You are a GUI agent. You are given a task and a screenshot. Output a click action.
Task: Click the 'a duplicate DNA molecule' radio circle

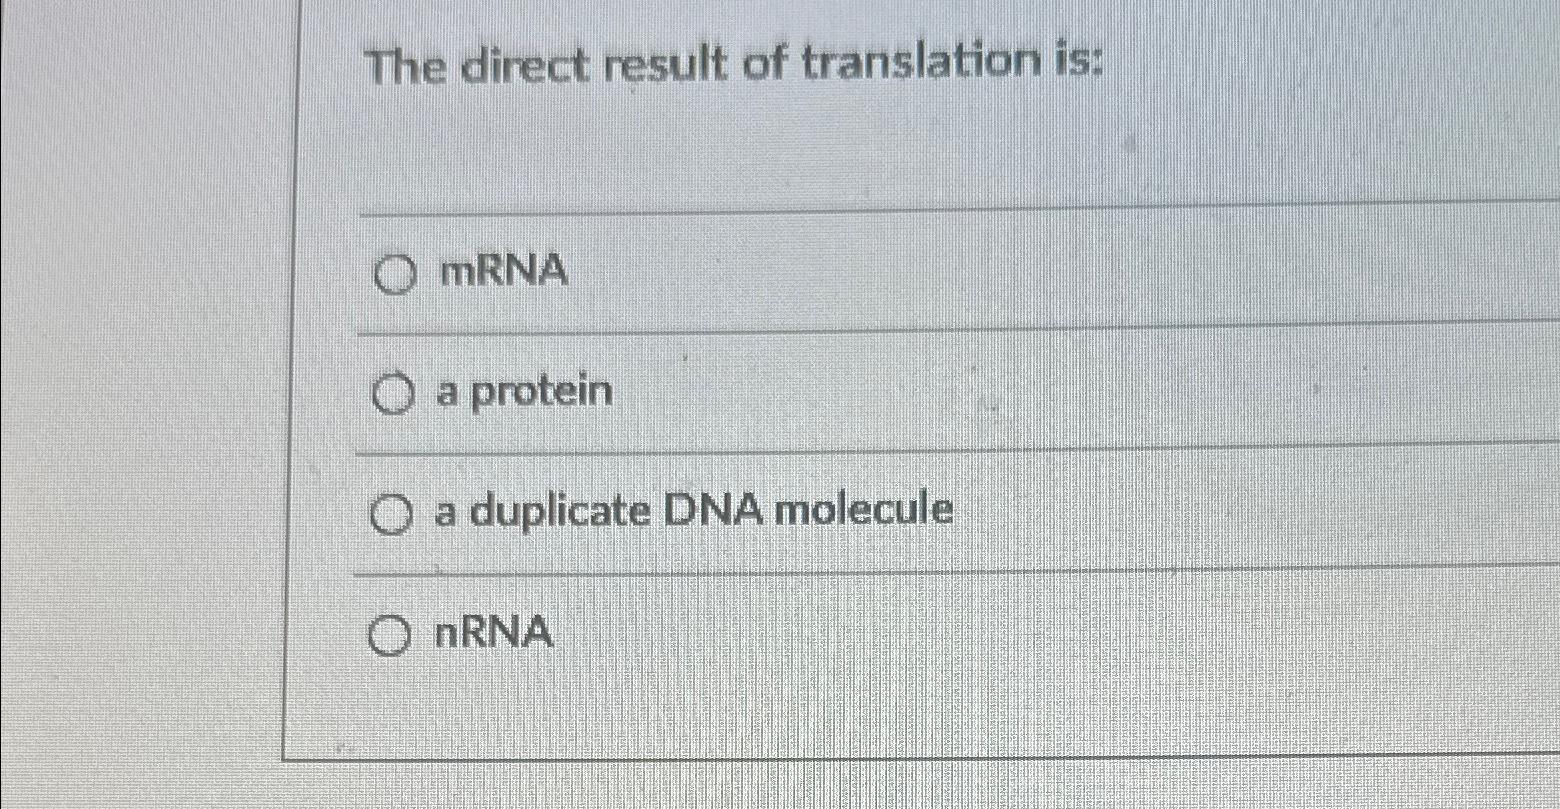390,515
